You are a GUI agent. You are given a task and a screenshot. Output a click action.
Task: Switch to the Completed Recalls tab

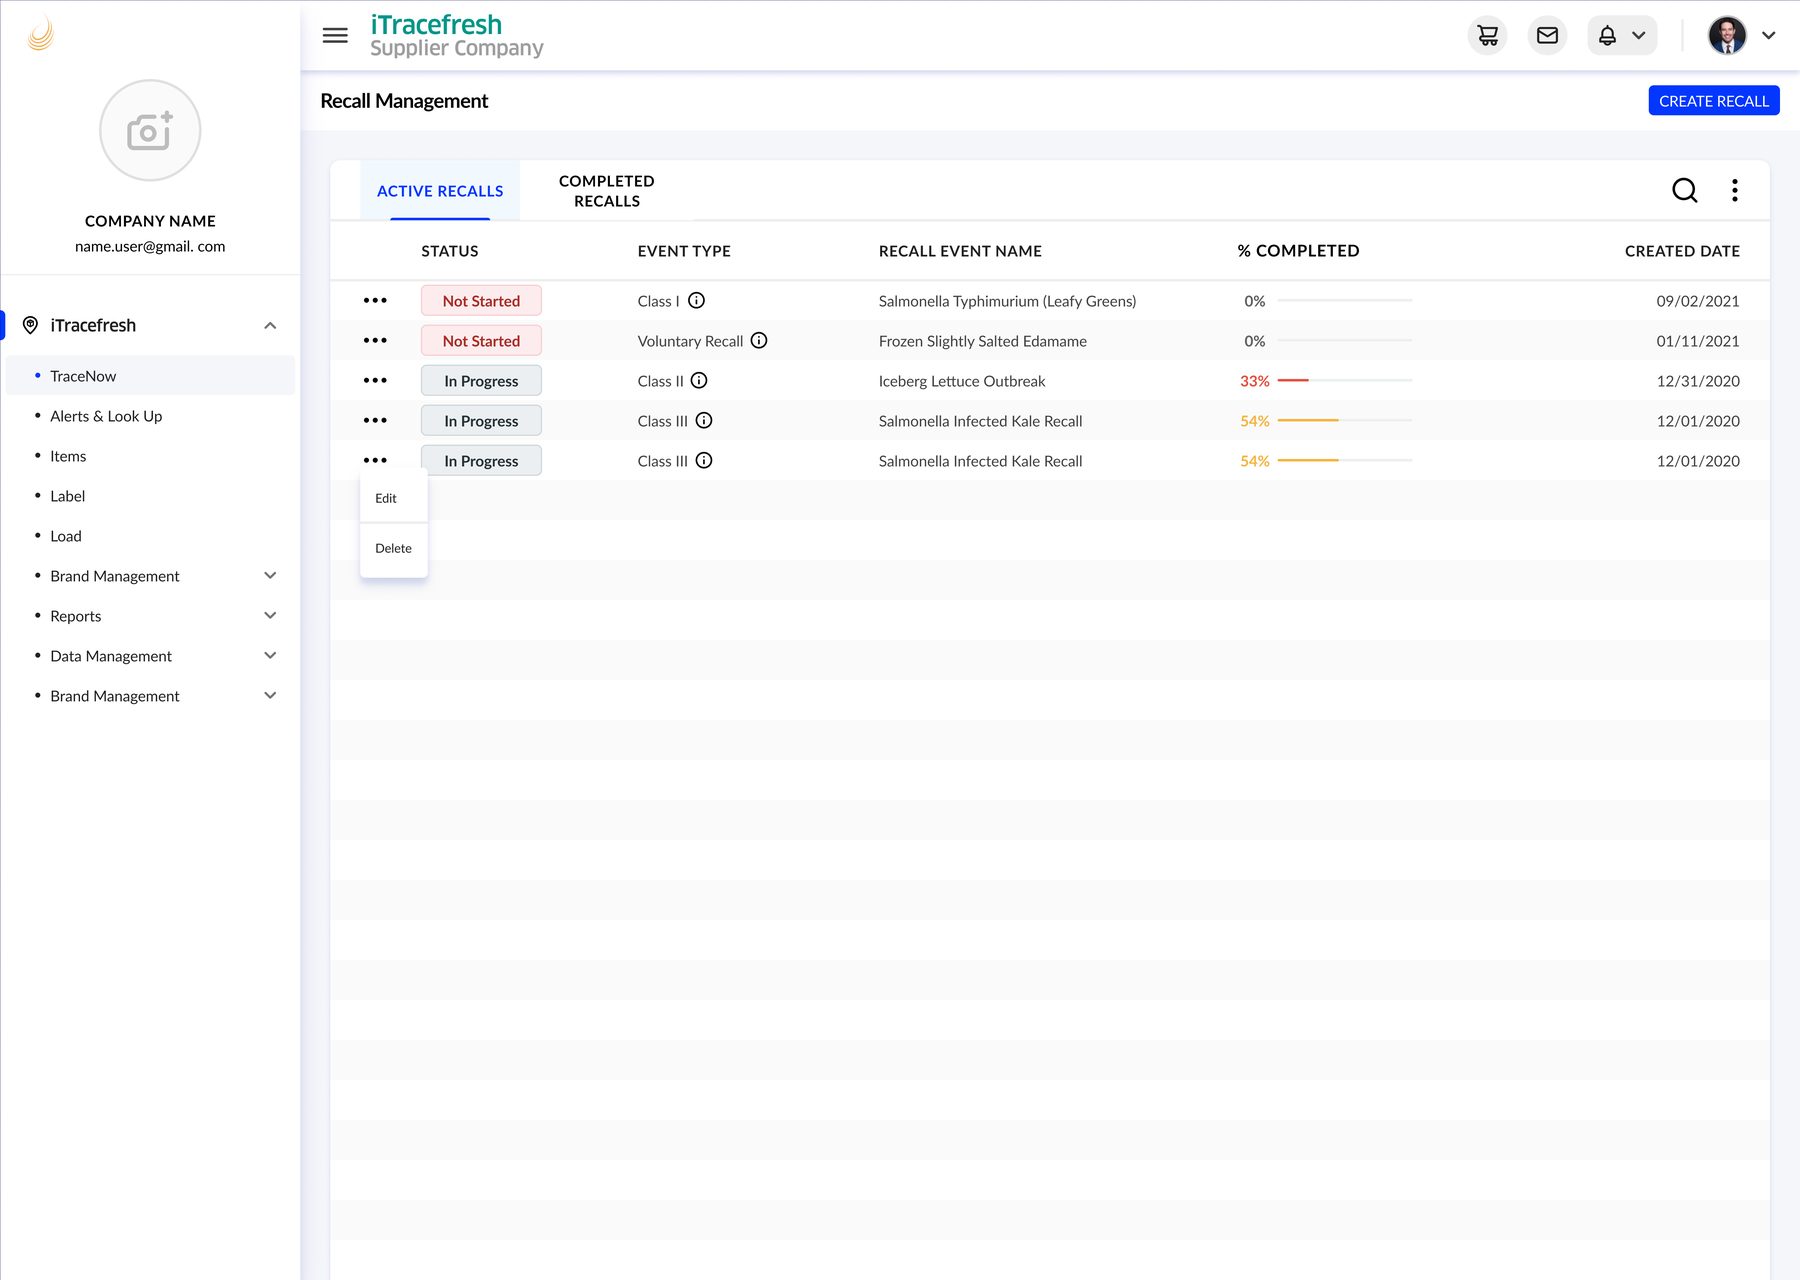pyautogui.click(x=606, y=191)
